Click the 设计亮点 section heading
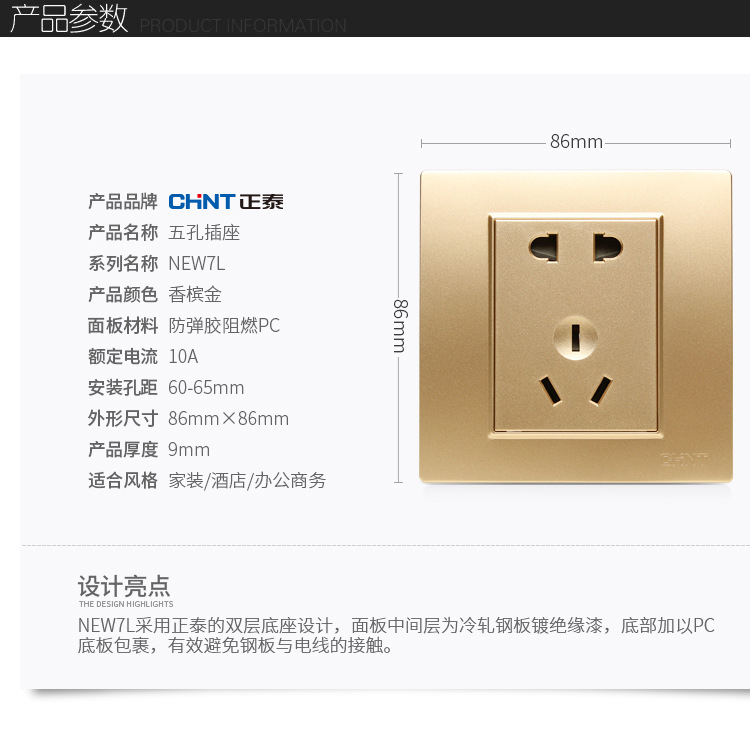Viewport: 750px width, 751px height. [124, 586]
